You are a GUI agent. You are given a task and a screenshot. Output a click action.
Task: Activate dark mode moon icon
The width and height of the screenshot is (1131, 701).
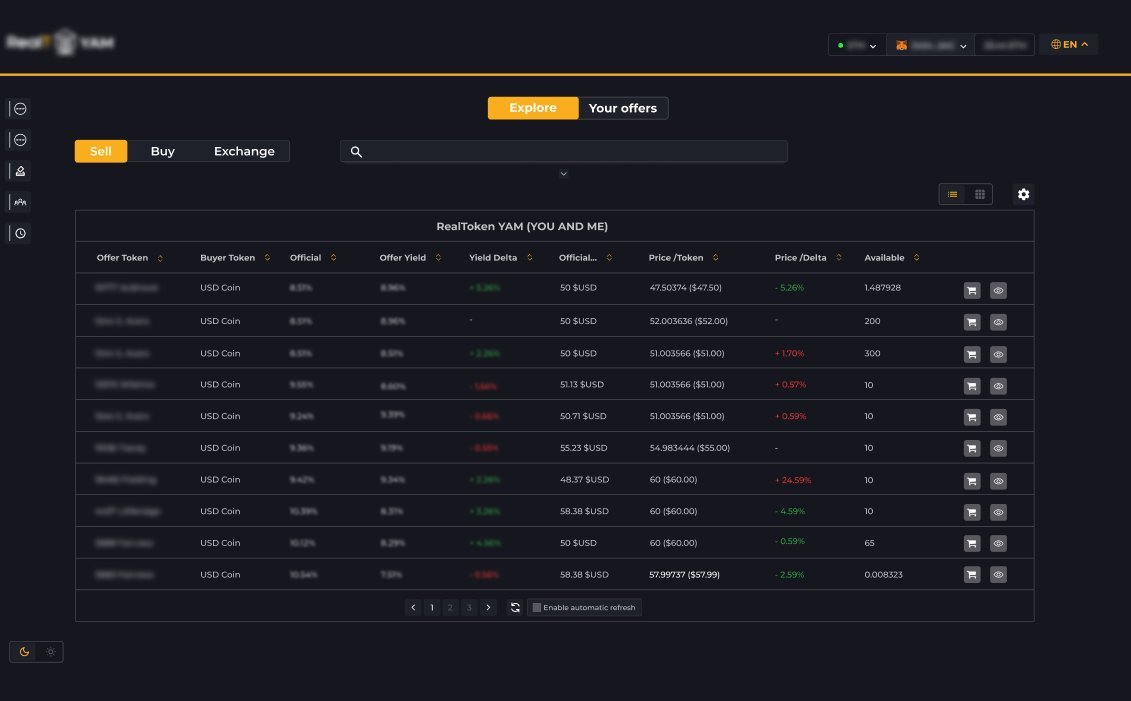coord(24,652)
